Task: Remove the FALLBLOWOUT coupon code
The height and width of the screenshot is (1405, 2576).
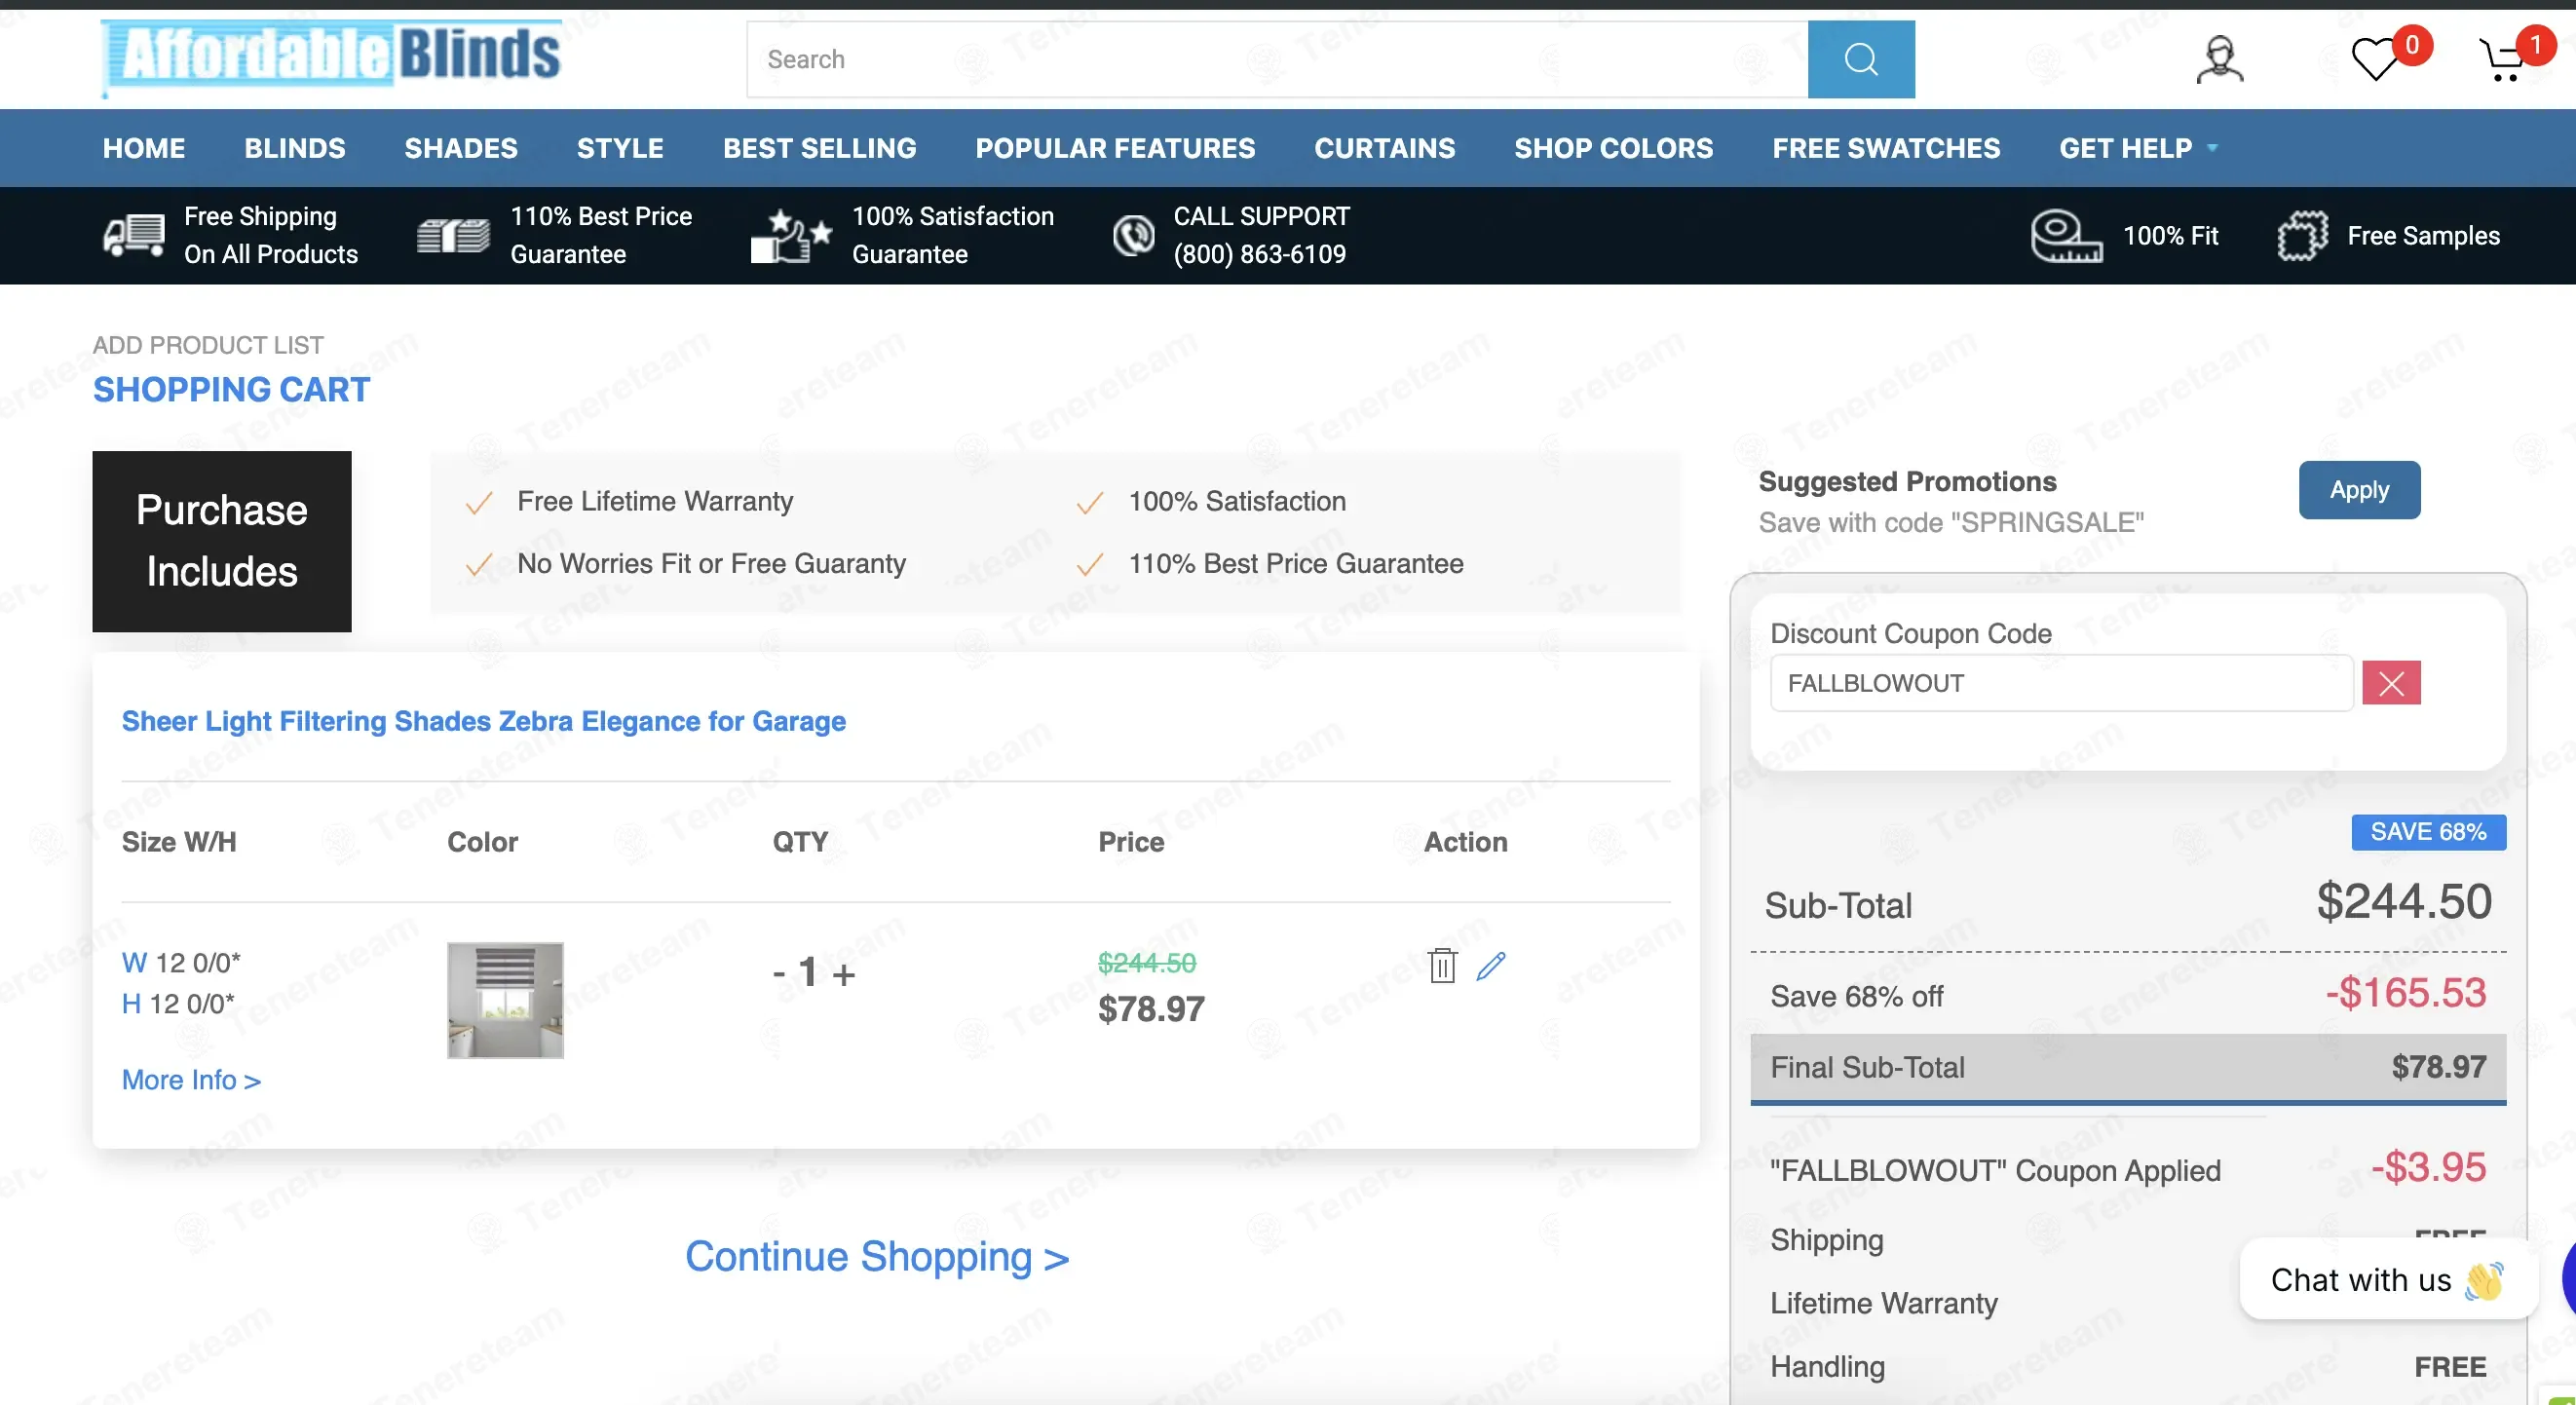Action: coord(2391,683)
